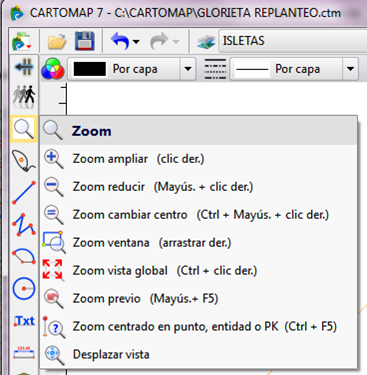The height and width of the screenshot is (375, 367).
Task: Choose Zoom centrado en punto, entidad o PK
Action: (199, 326)
